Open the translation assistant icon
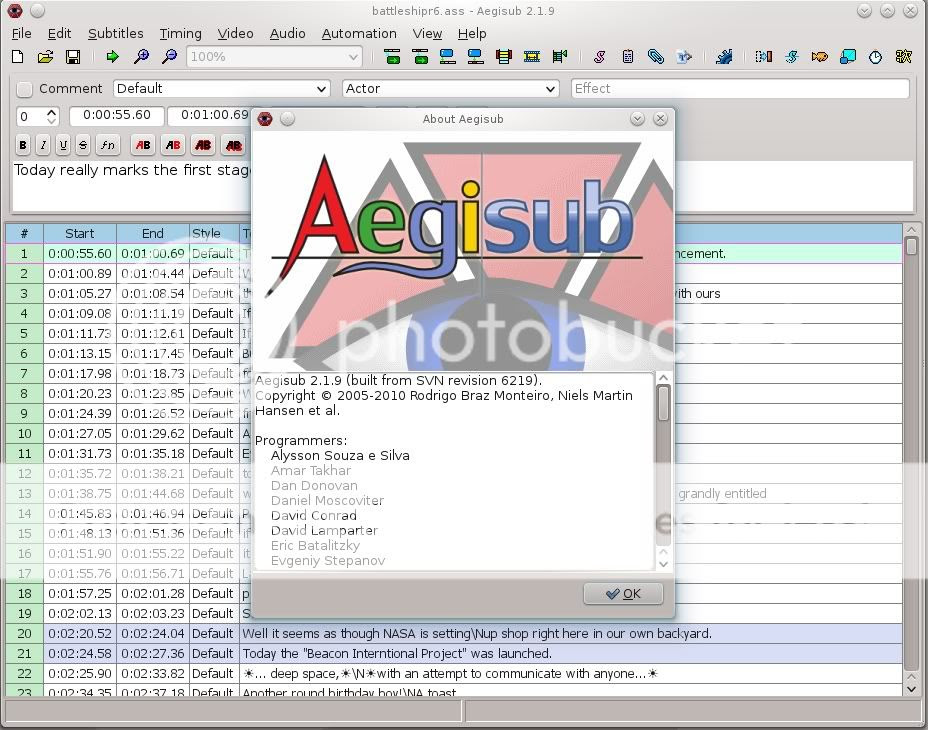 coord(820,57)
